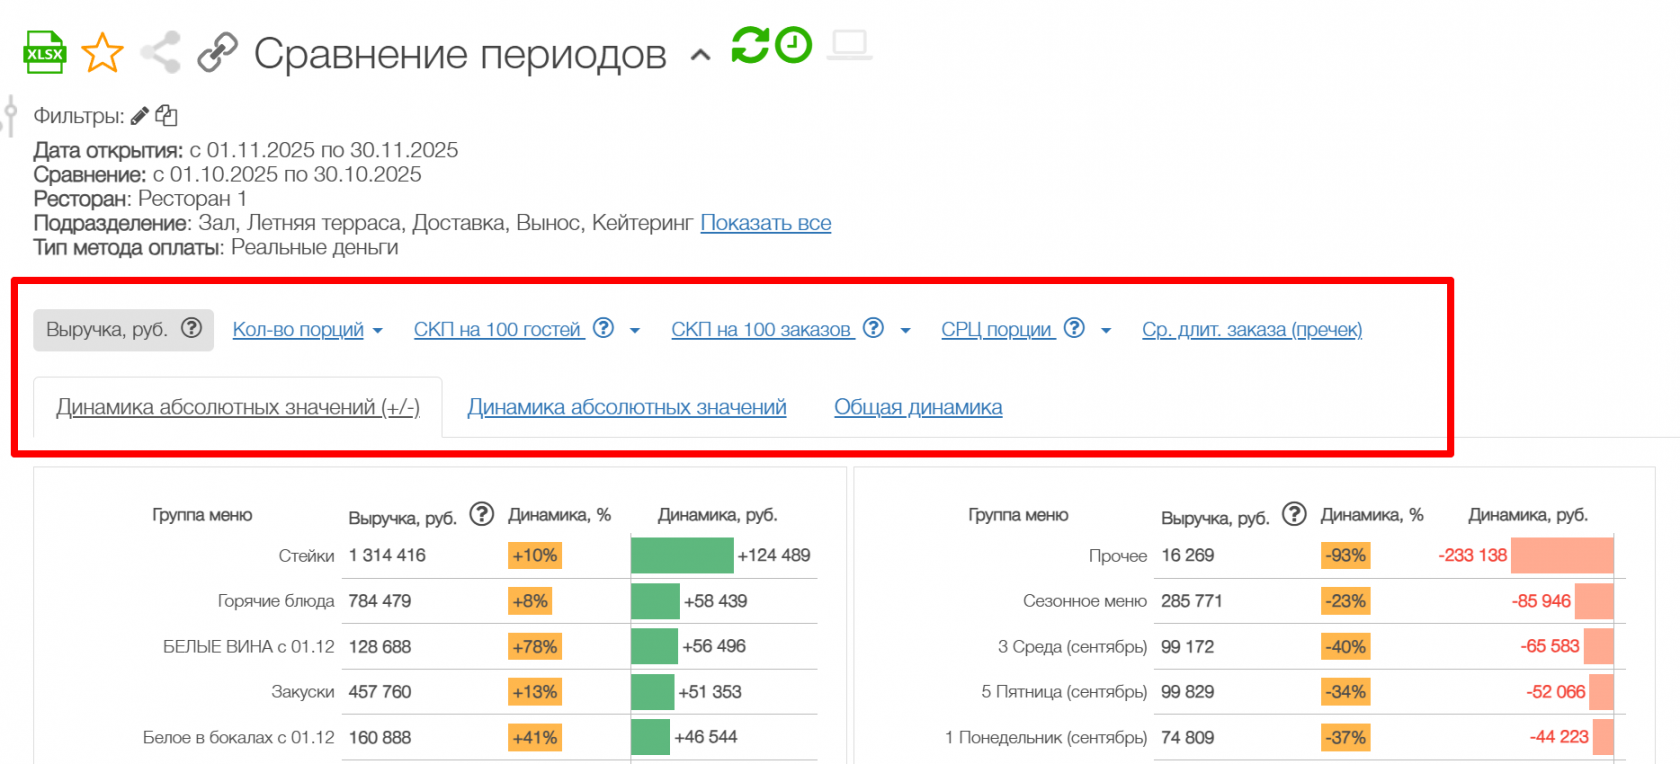Select the Выручка, руб. metric button
Screen dimensions: 1680x764
pyautogui.click(x=123, y=330)
